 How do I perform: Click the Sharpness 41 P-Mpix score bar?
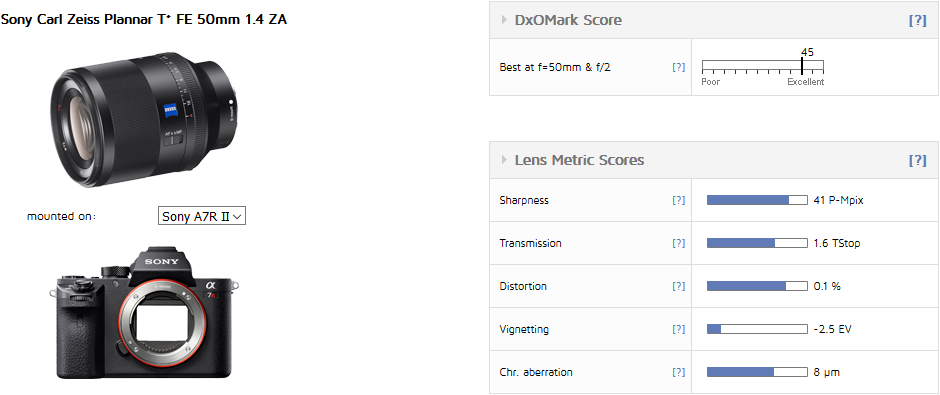pos(757,200)
